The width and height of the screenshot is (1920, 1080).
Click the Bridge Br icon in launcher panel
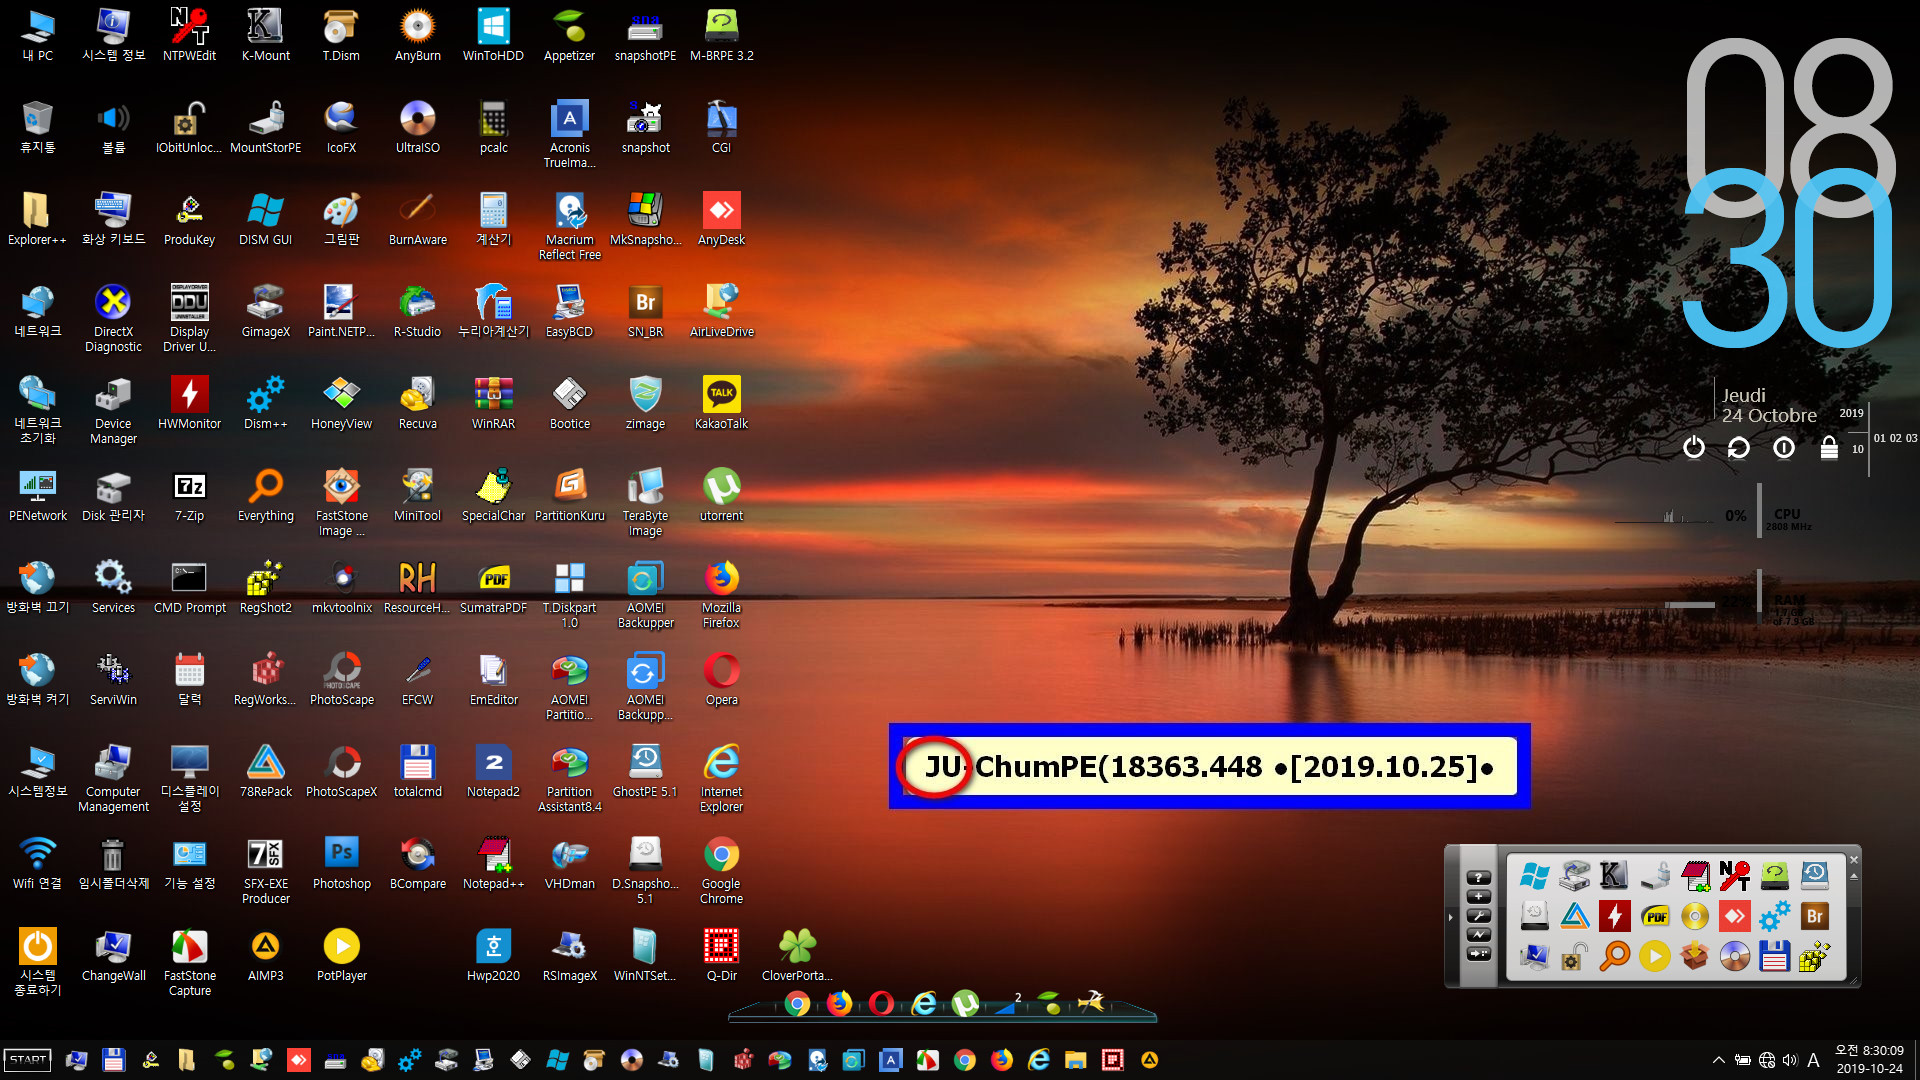(x=1814, y=916)
